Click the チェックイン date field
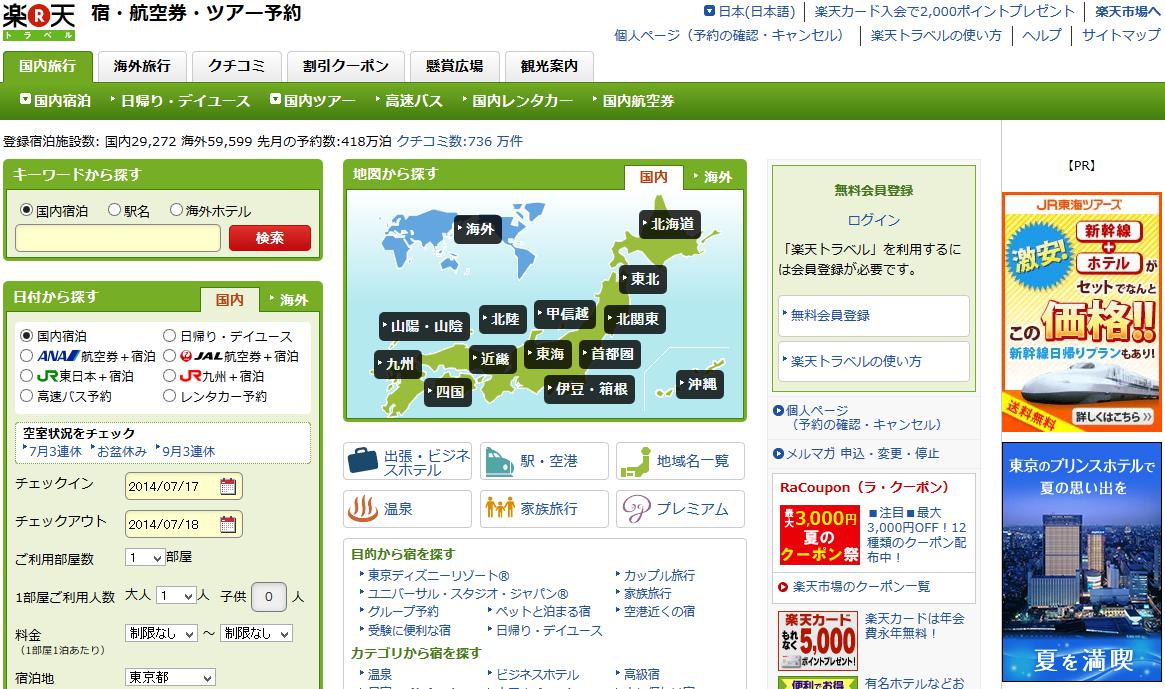 [184, 487]
